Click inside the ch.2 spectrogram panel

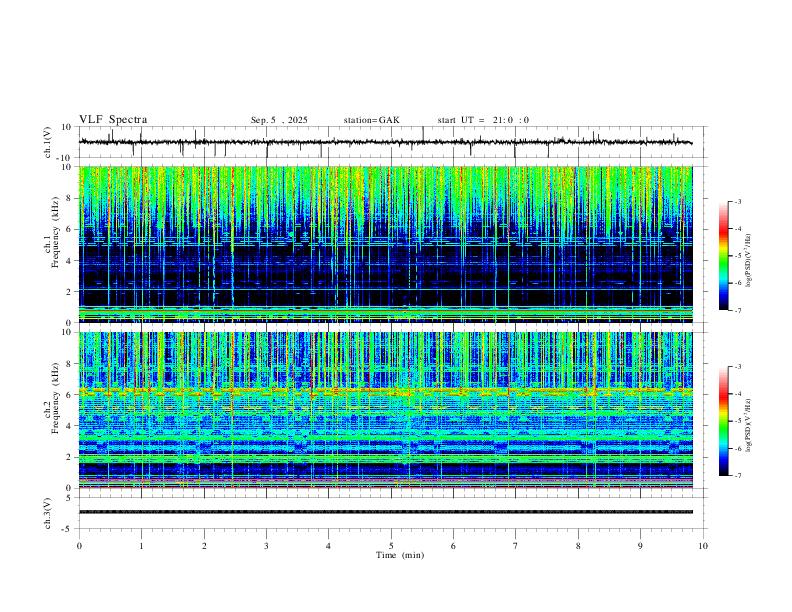(386, 410)
